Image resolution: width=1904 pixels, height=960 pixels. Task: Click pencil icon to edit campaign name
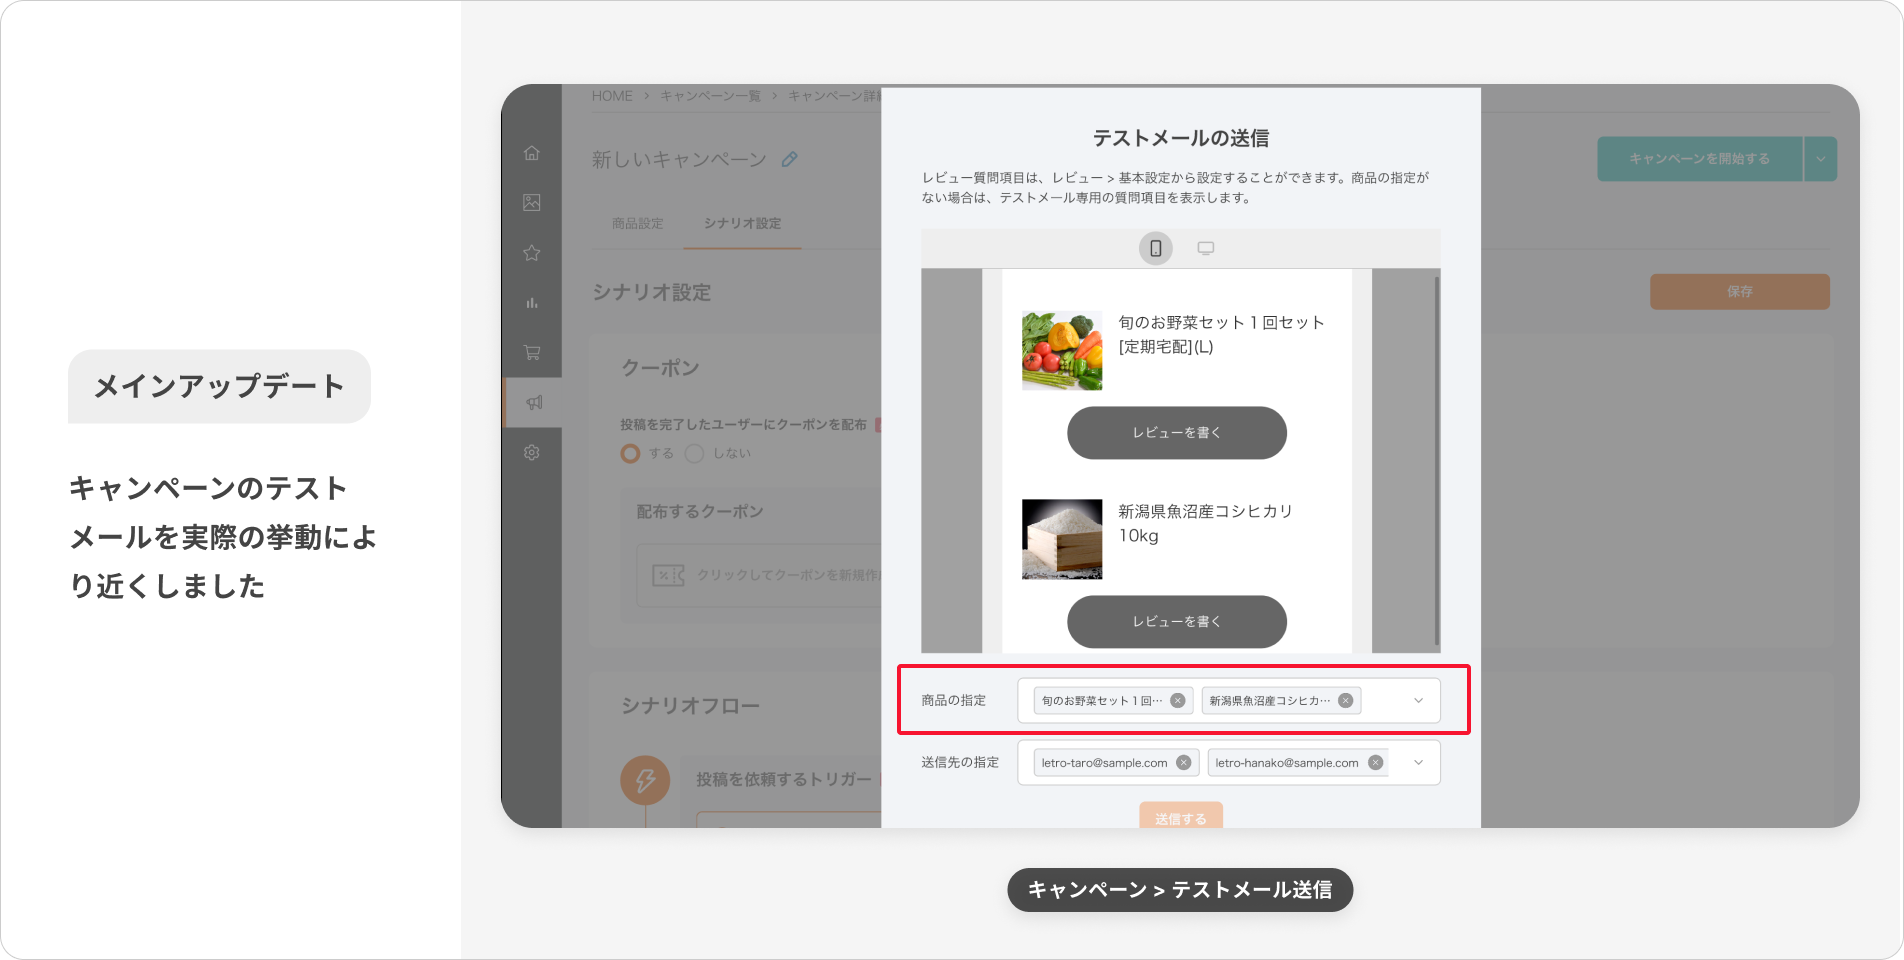tap(790, 159)
